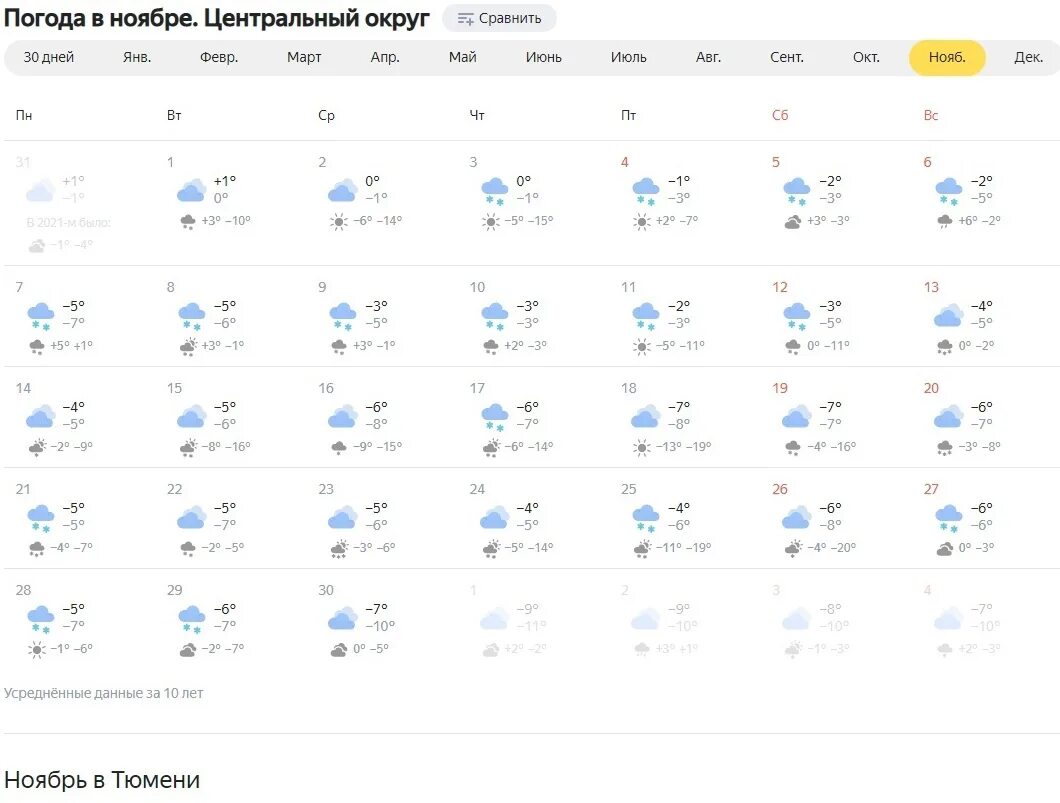Switch to the Янв. month tab

(137, 57)
